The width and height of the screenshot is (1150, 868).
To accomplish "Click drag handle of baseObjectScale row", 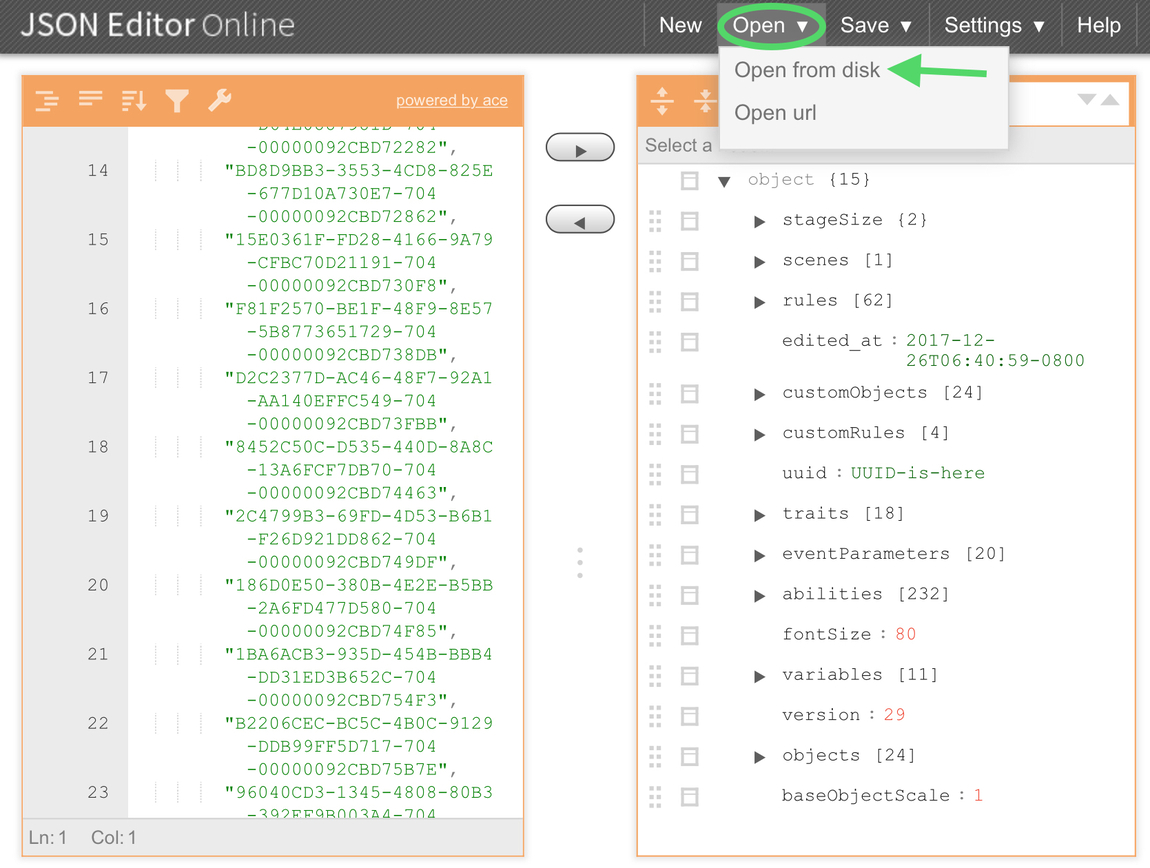I will point(655,797).
